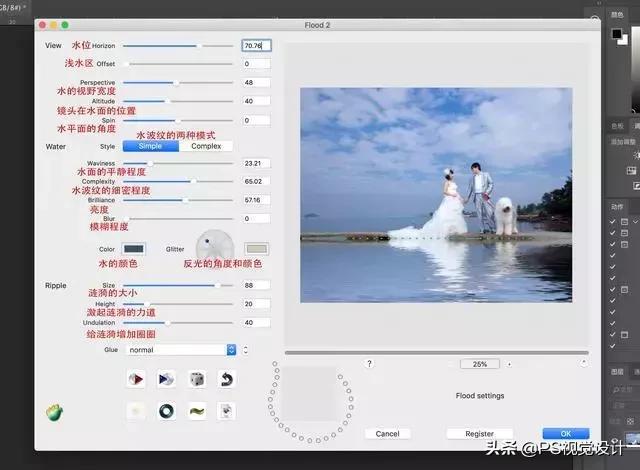Viewport: 640px width, 470px height.
Task: Click the Horizon value field showing 70.76
Action: coord(256,46)
